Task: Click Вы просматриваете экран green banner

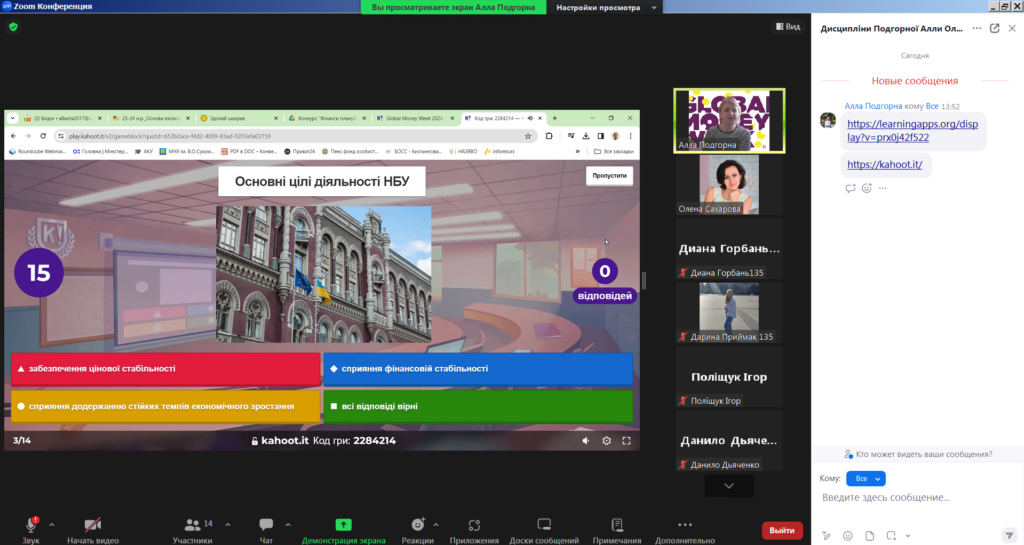Action: (453, 7)
